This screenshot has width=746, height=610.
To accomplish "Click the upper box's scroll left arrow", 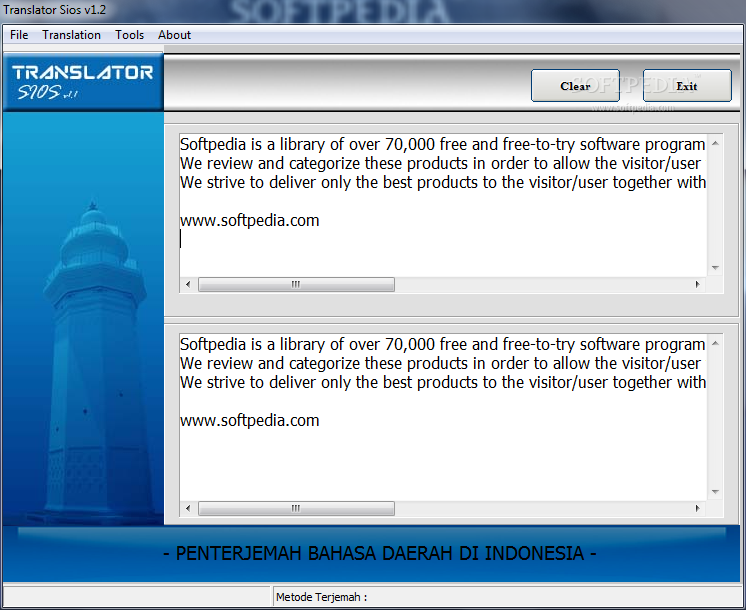I will tap(188, 285).
